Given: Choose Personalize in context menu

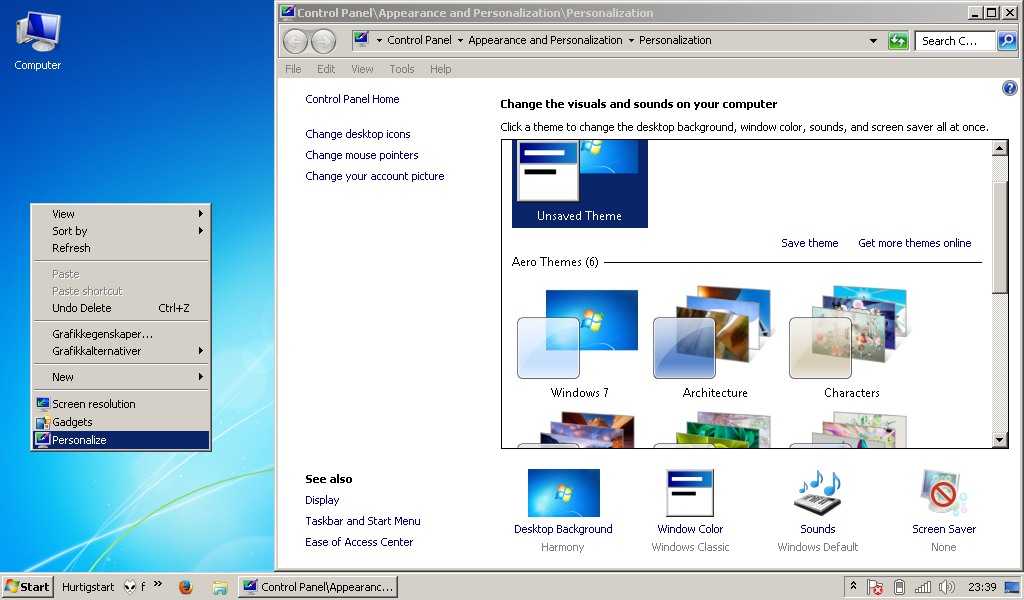Looking at the screenshot, I should tap(121, 440).
